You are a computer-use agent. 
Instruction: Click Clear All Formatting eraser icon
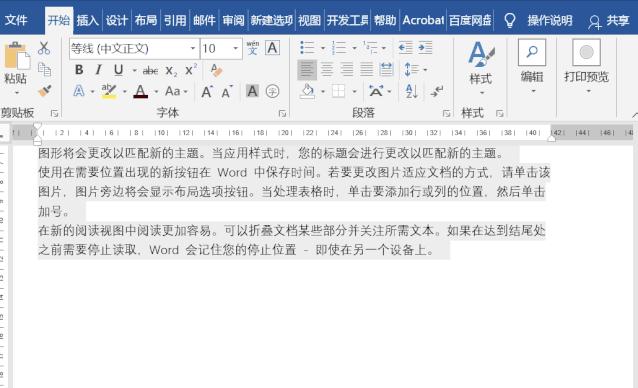click(217, 70)
